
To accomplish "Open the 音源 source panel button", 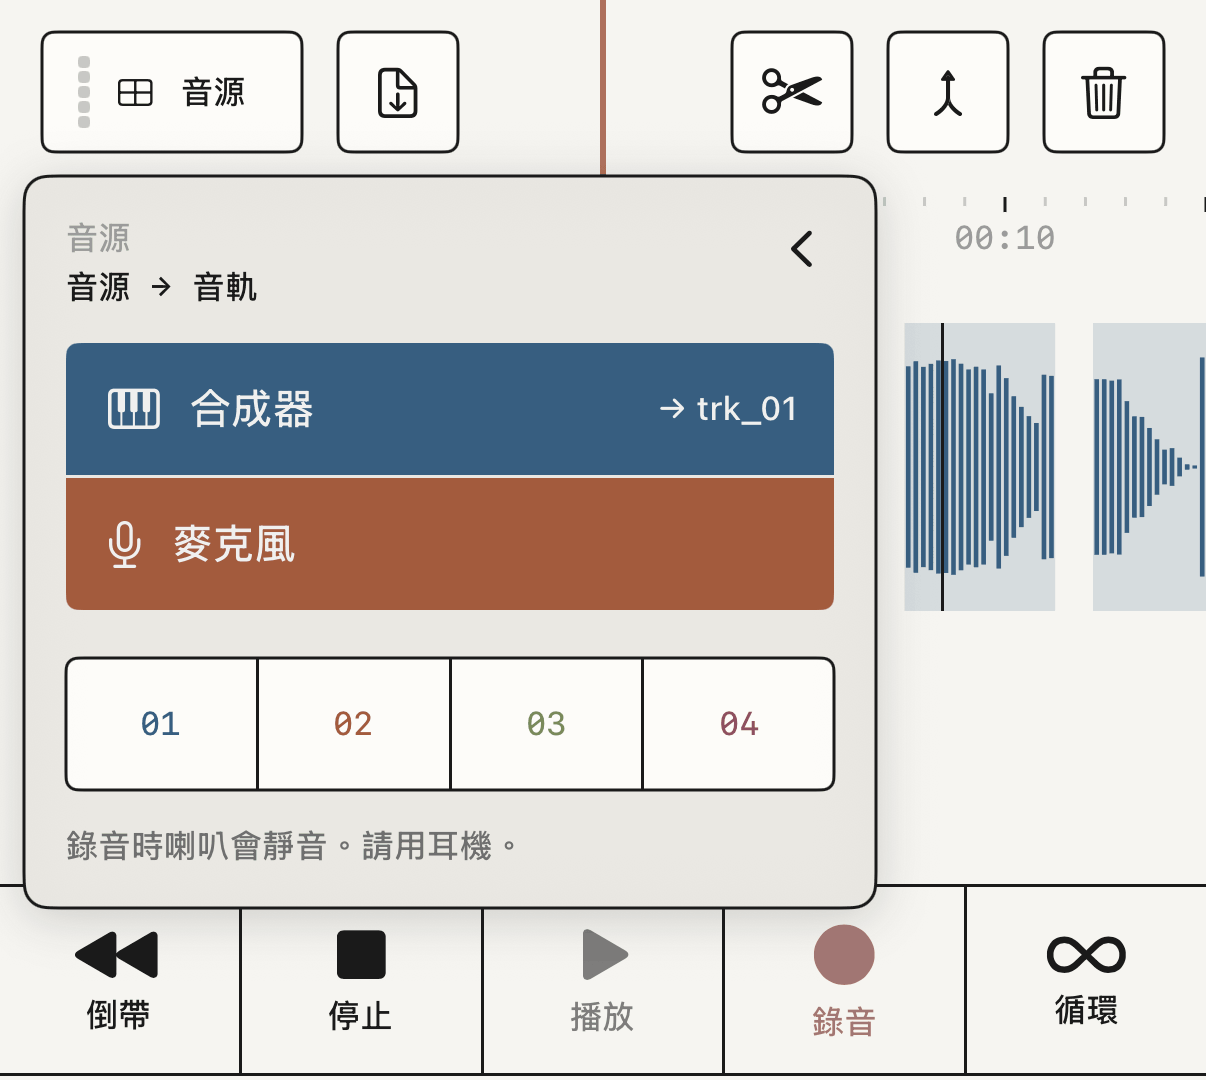I will pyautogui.click(x=172, y=92).
